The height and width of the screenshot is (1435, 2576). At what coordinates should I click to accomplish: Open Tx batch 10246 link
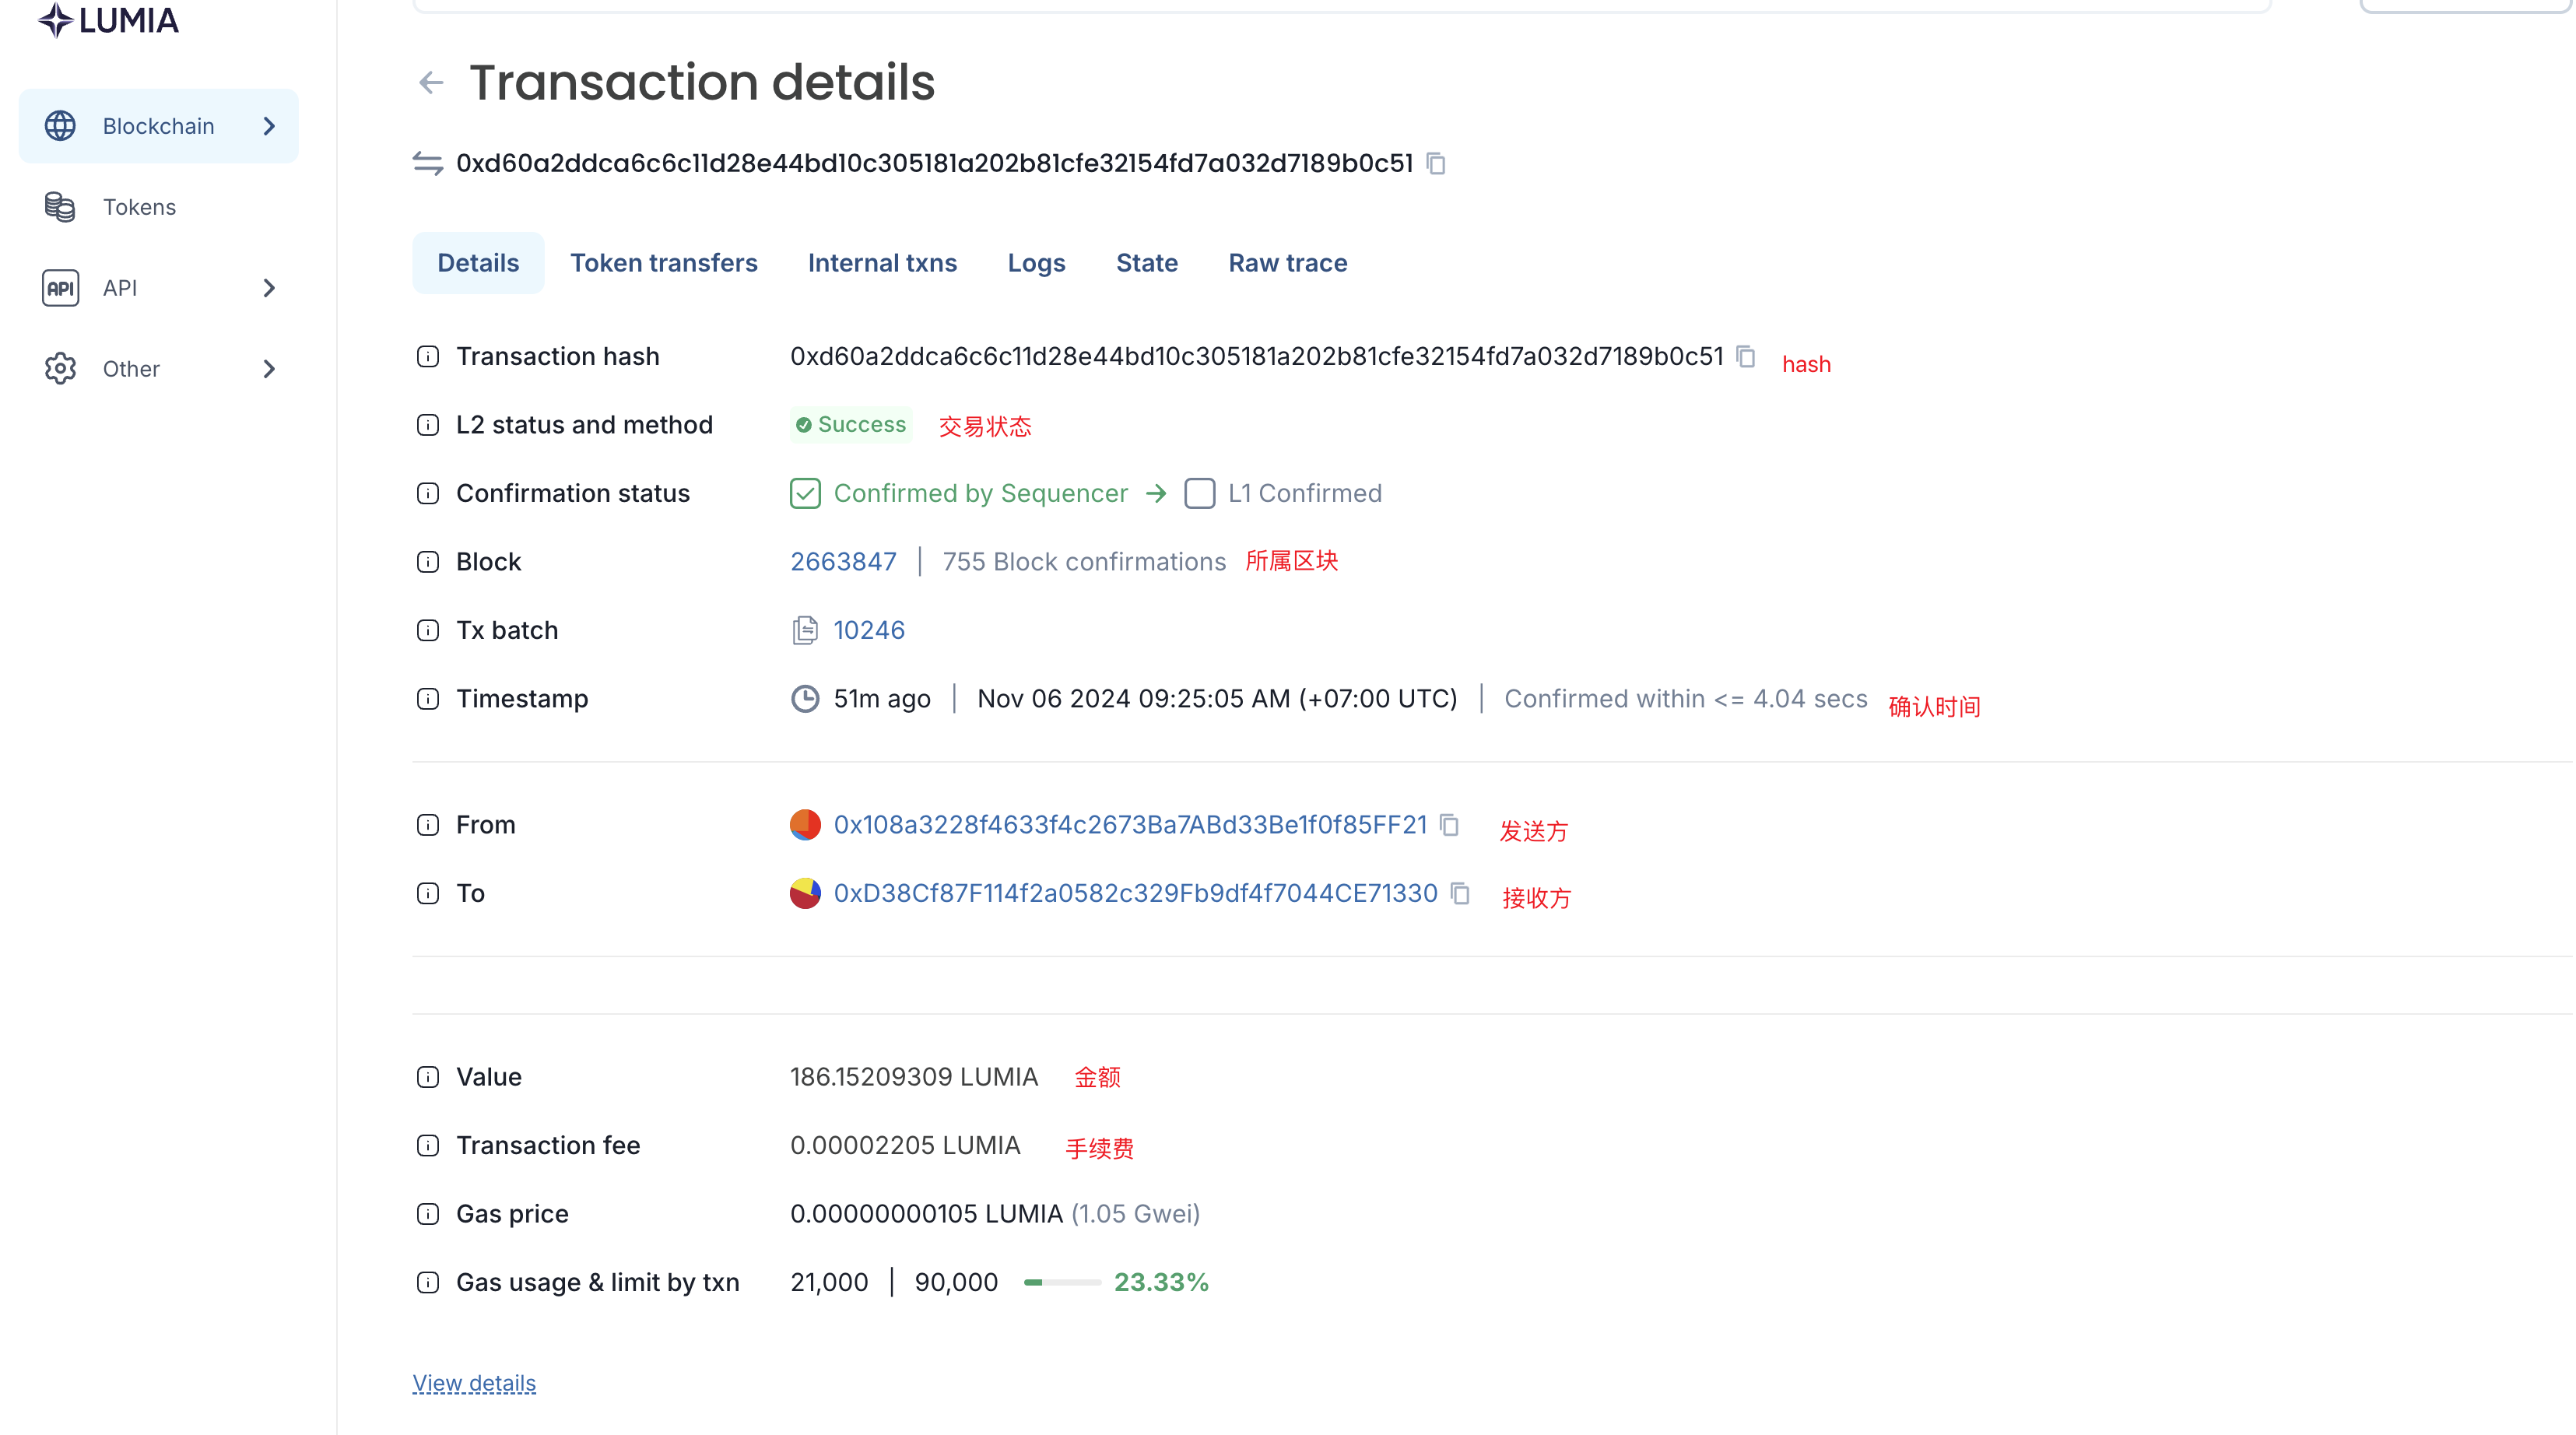pyautogui.click(x=869, y=630)
